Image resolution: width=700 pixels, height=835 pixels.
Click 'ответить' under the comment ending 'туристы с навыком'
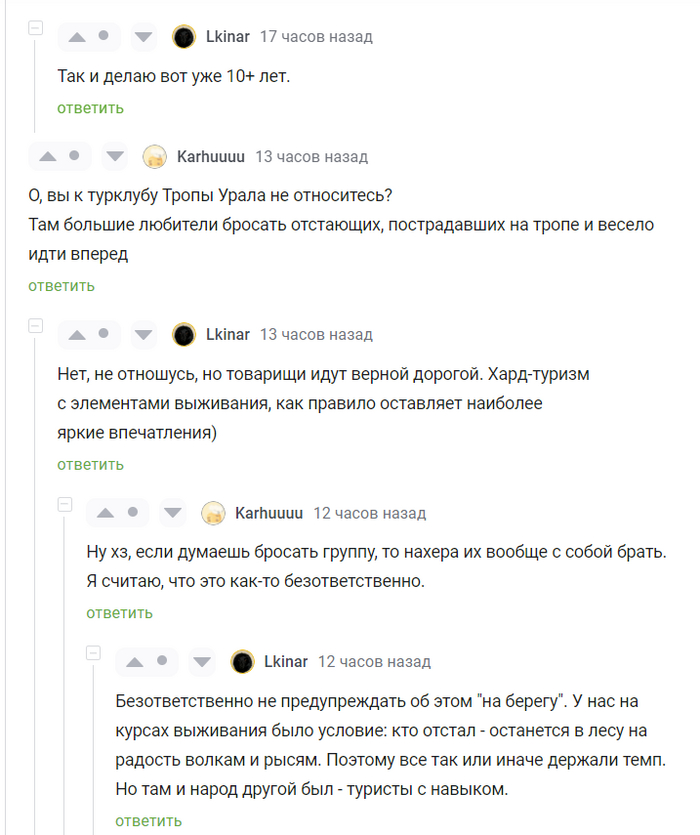pos(148,821)
